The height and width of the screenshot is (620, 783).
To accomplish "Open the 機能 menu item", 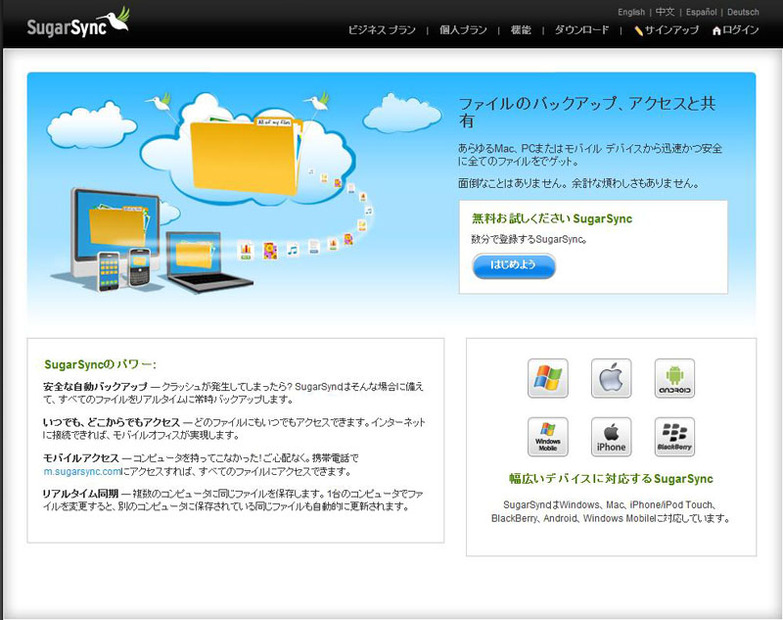I will point(521,30).
